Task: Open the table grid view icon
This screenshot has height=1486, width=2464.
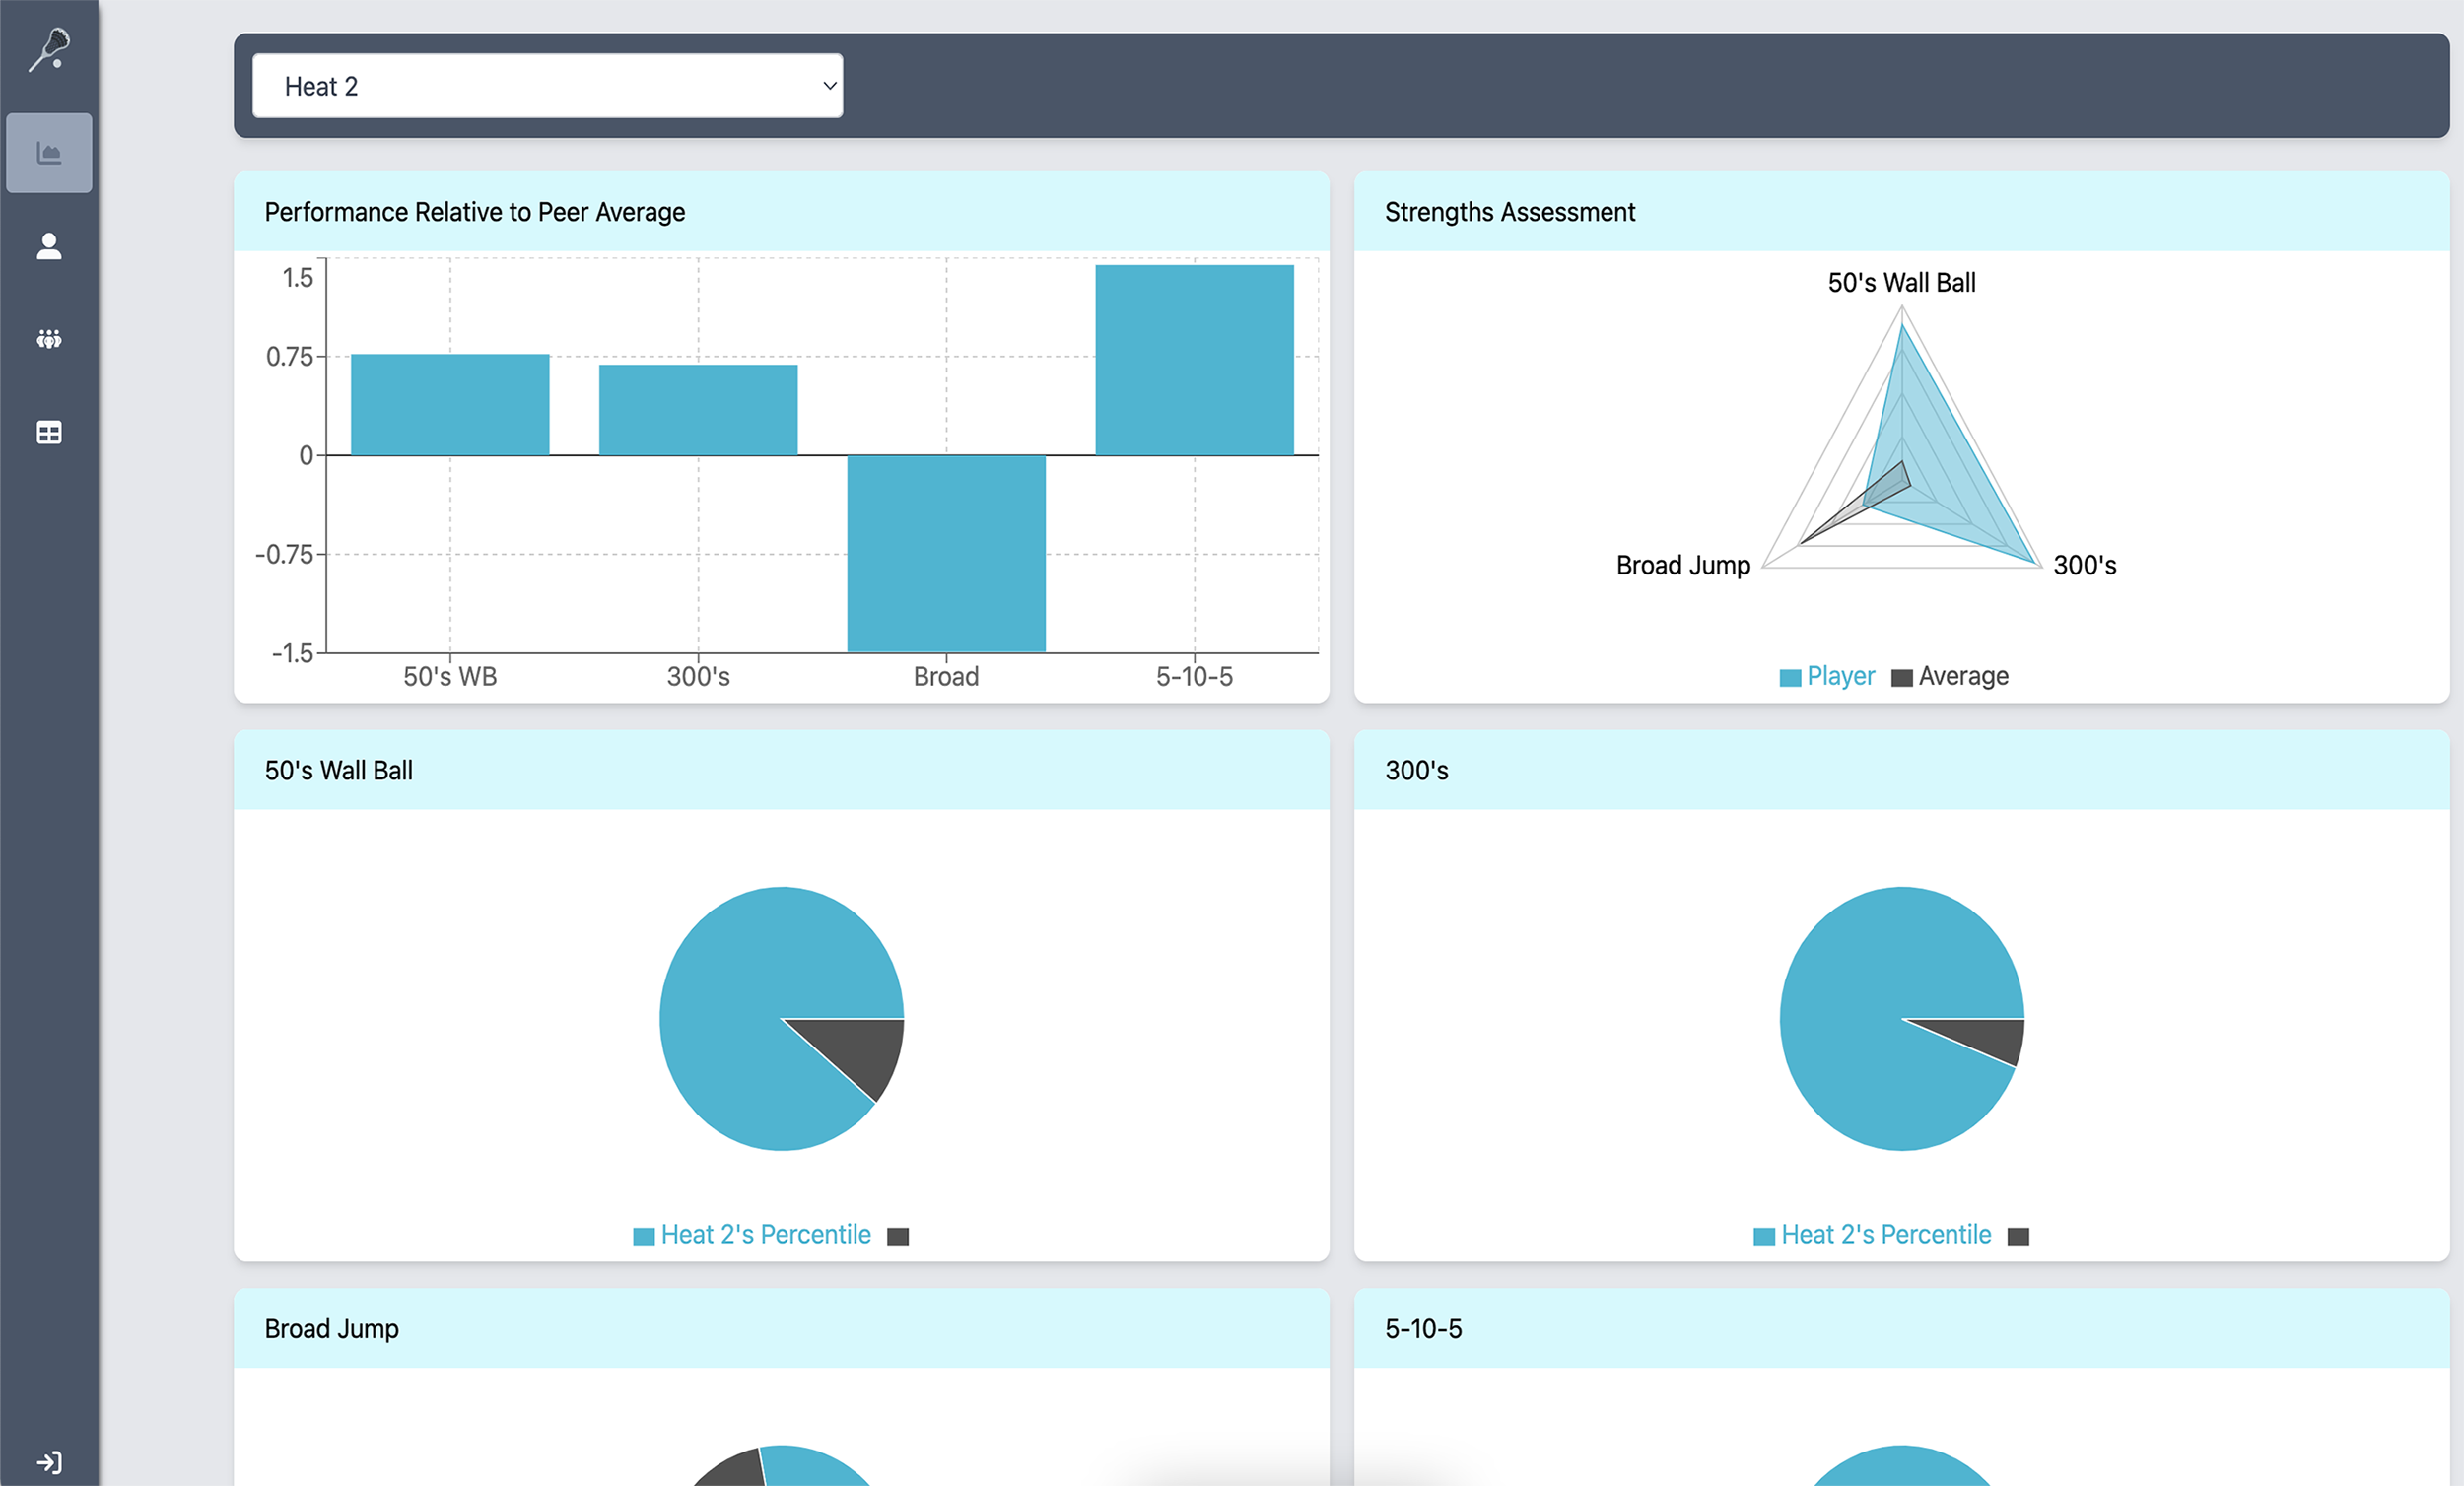Action: [x=49, y=432]
